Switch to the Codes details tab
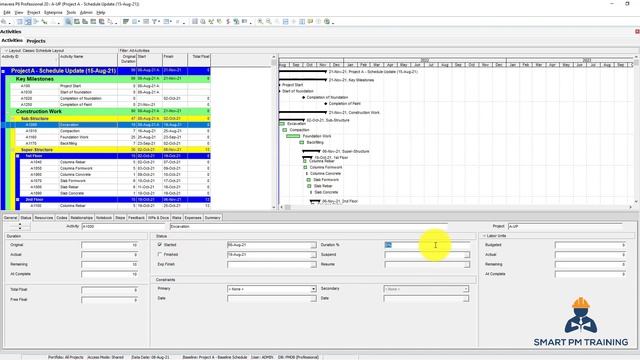The height and width of the screenshot is (360, 640). pos(62,218)
